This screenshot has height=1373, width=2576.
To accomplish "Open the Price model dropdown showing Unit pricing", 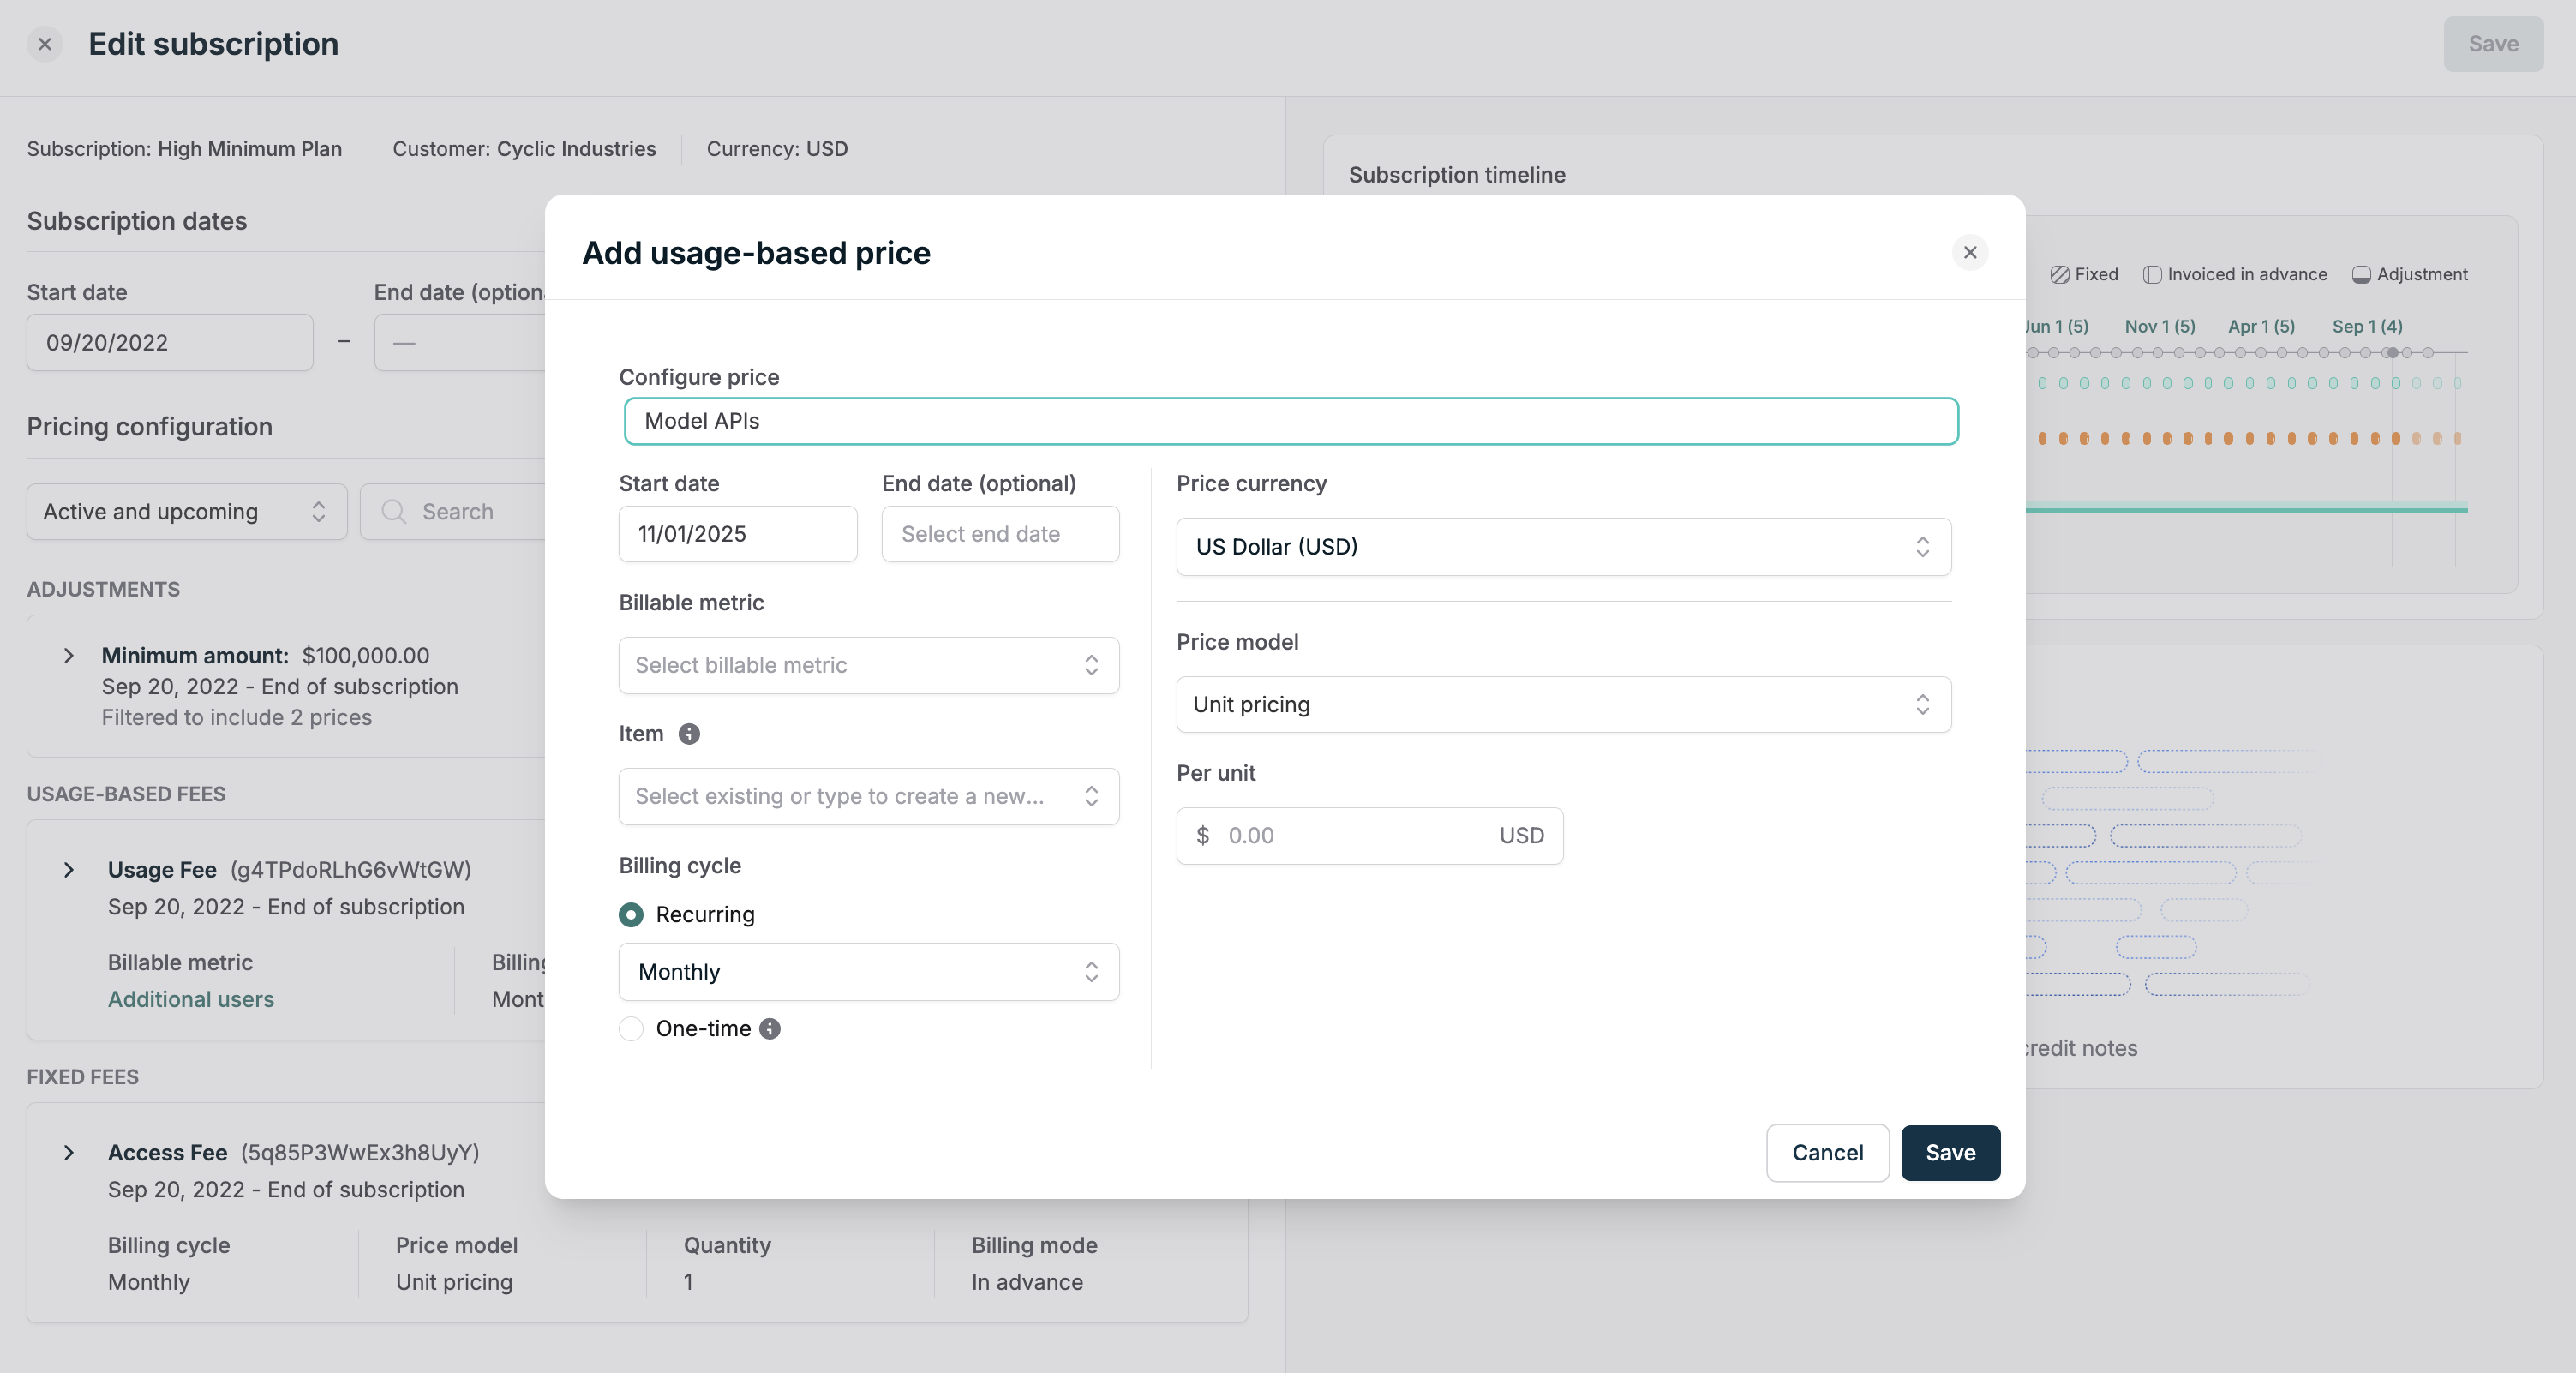I will coord(1563,705).
